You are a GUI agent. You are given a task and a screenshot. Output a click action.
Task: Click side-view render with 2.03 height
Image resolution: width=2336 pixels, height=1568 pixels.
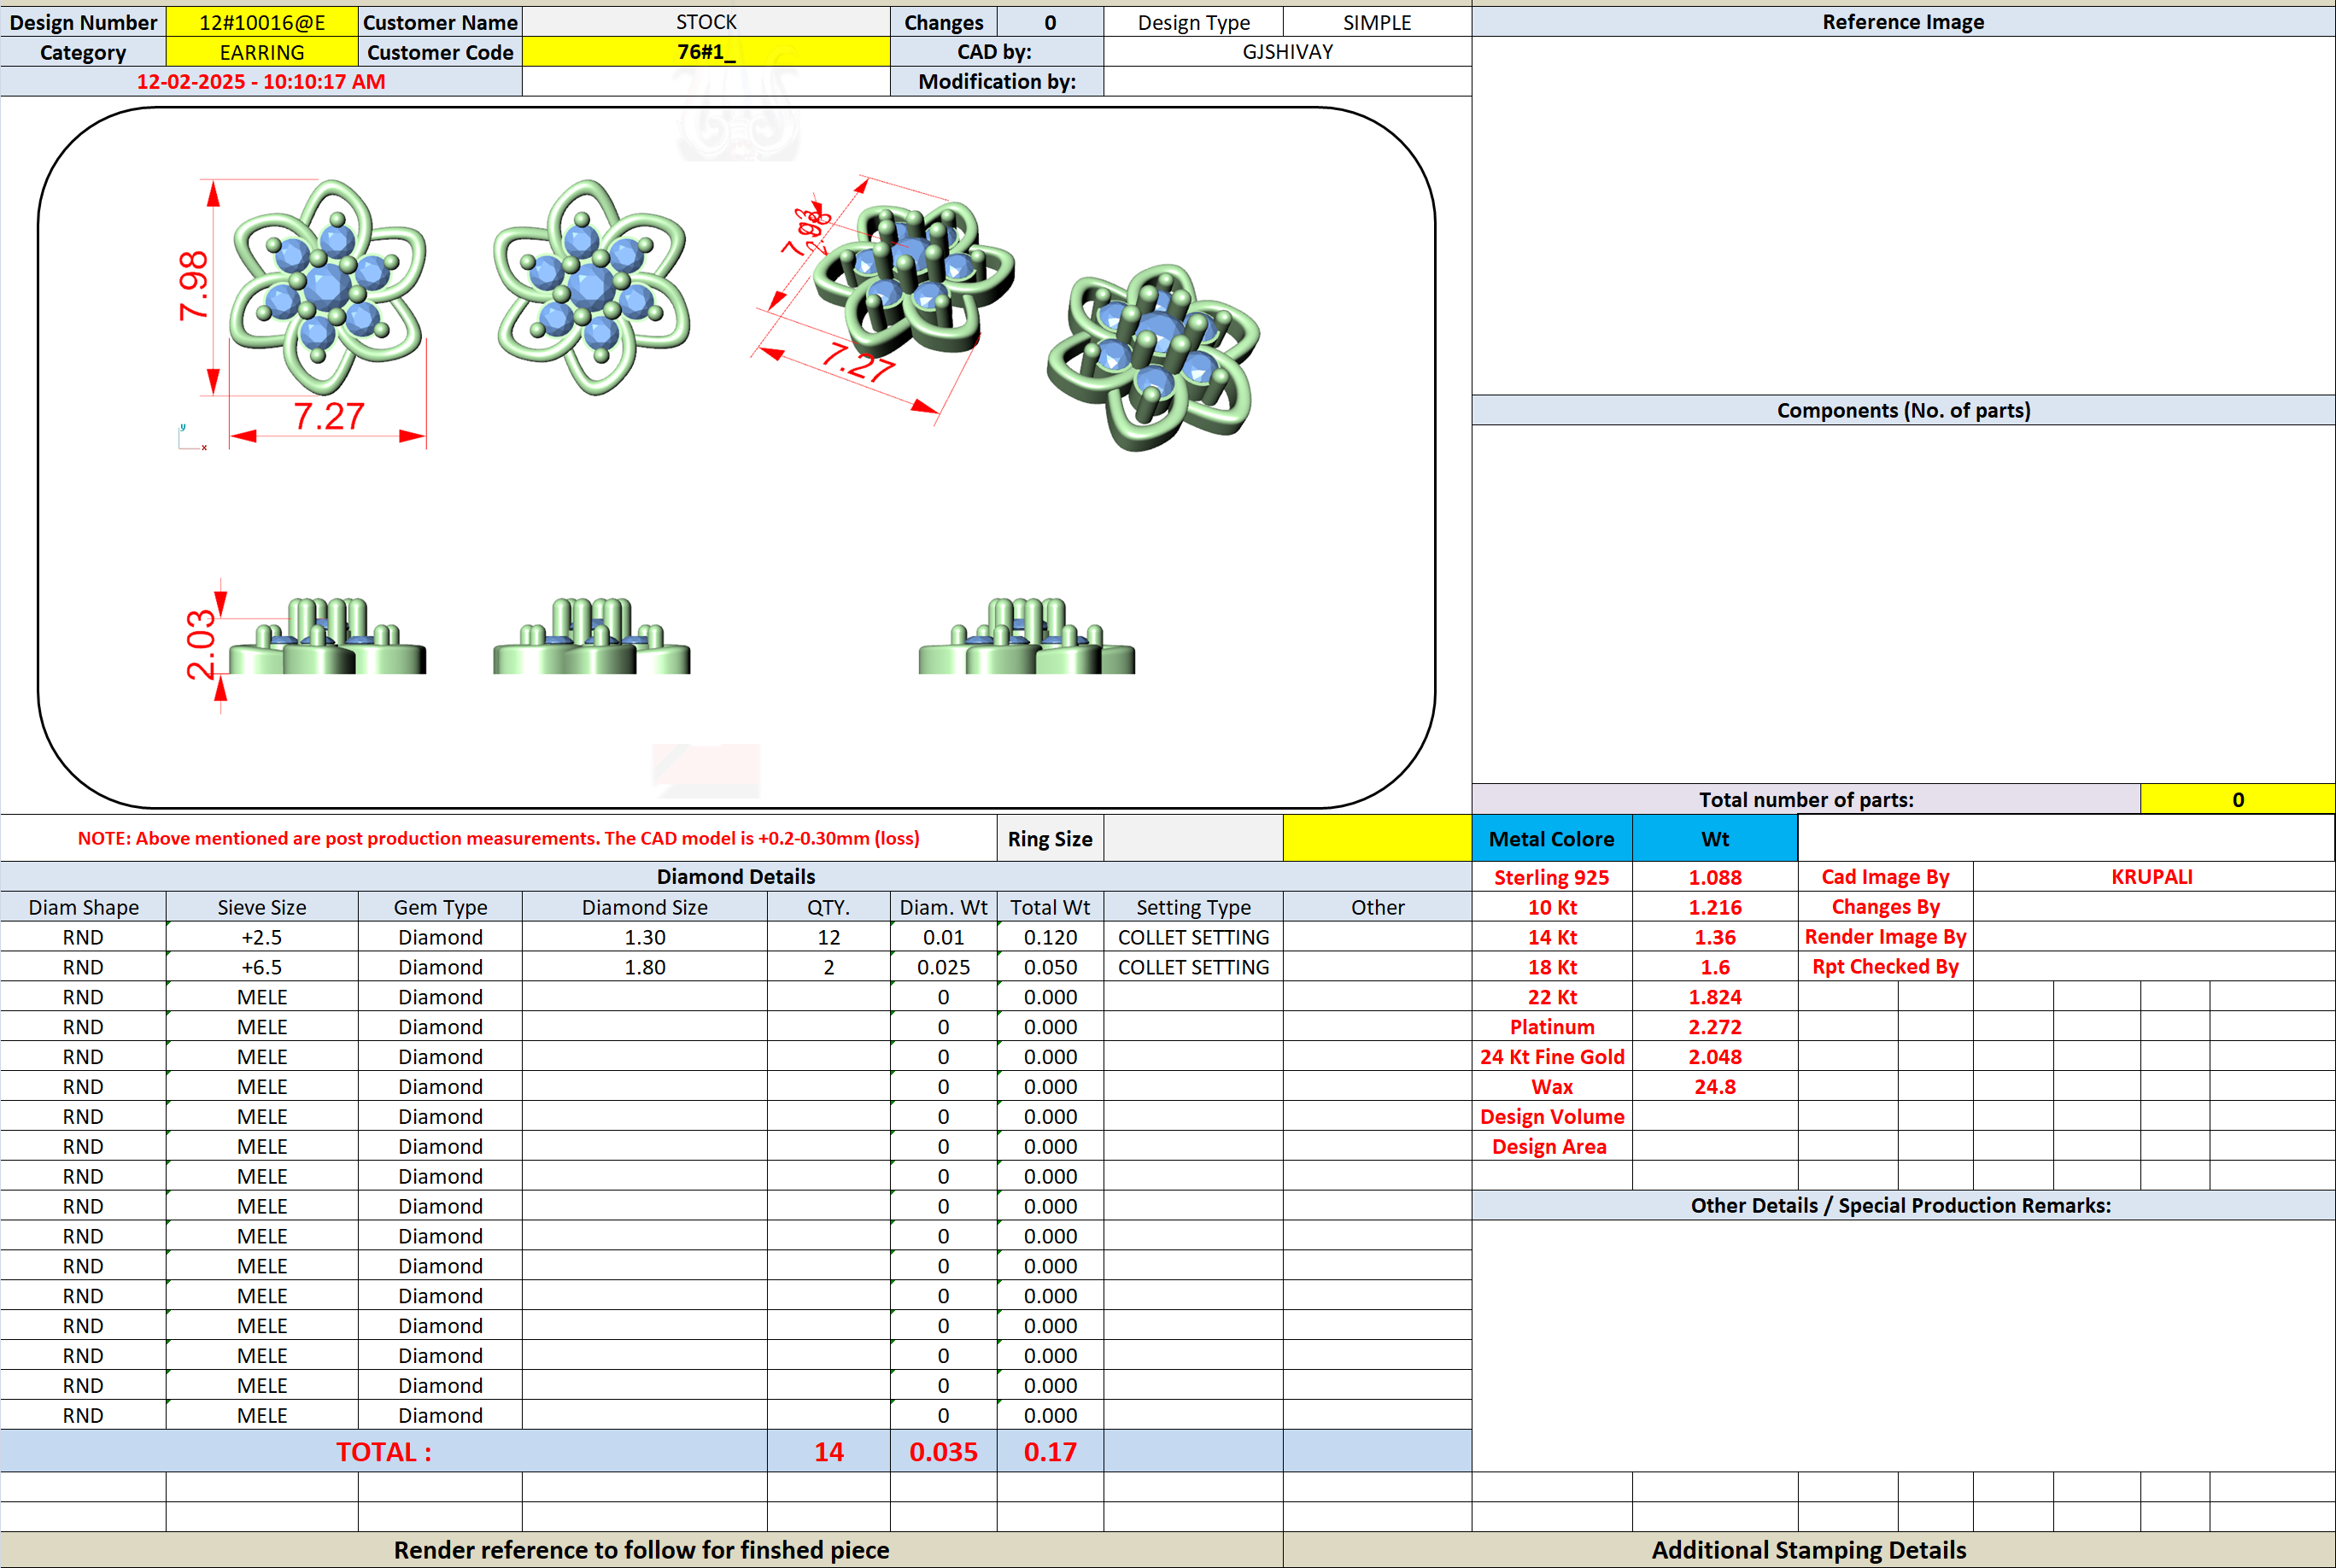pos(327,636)
